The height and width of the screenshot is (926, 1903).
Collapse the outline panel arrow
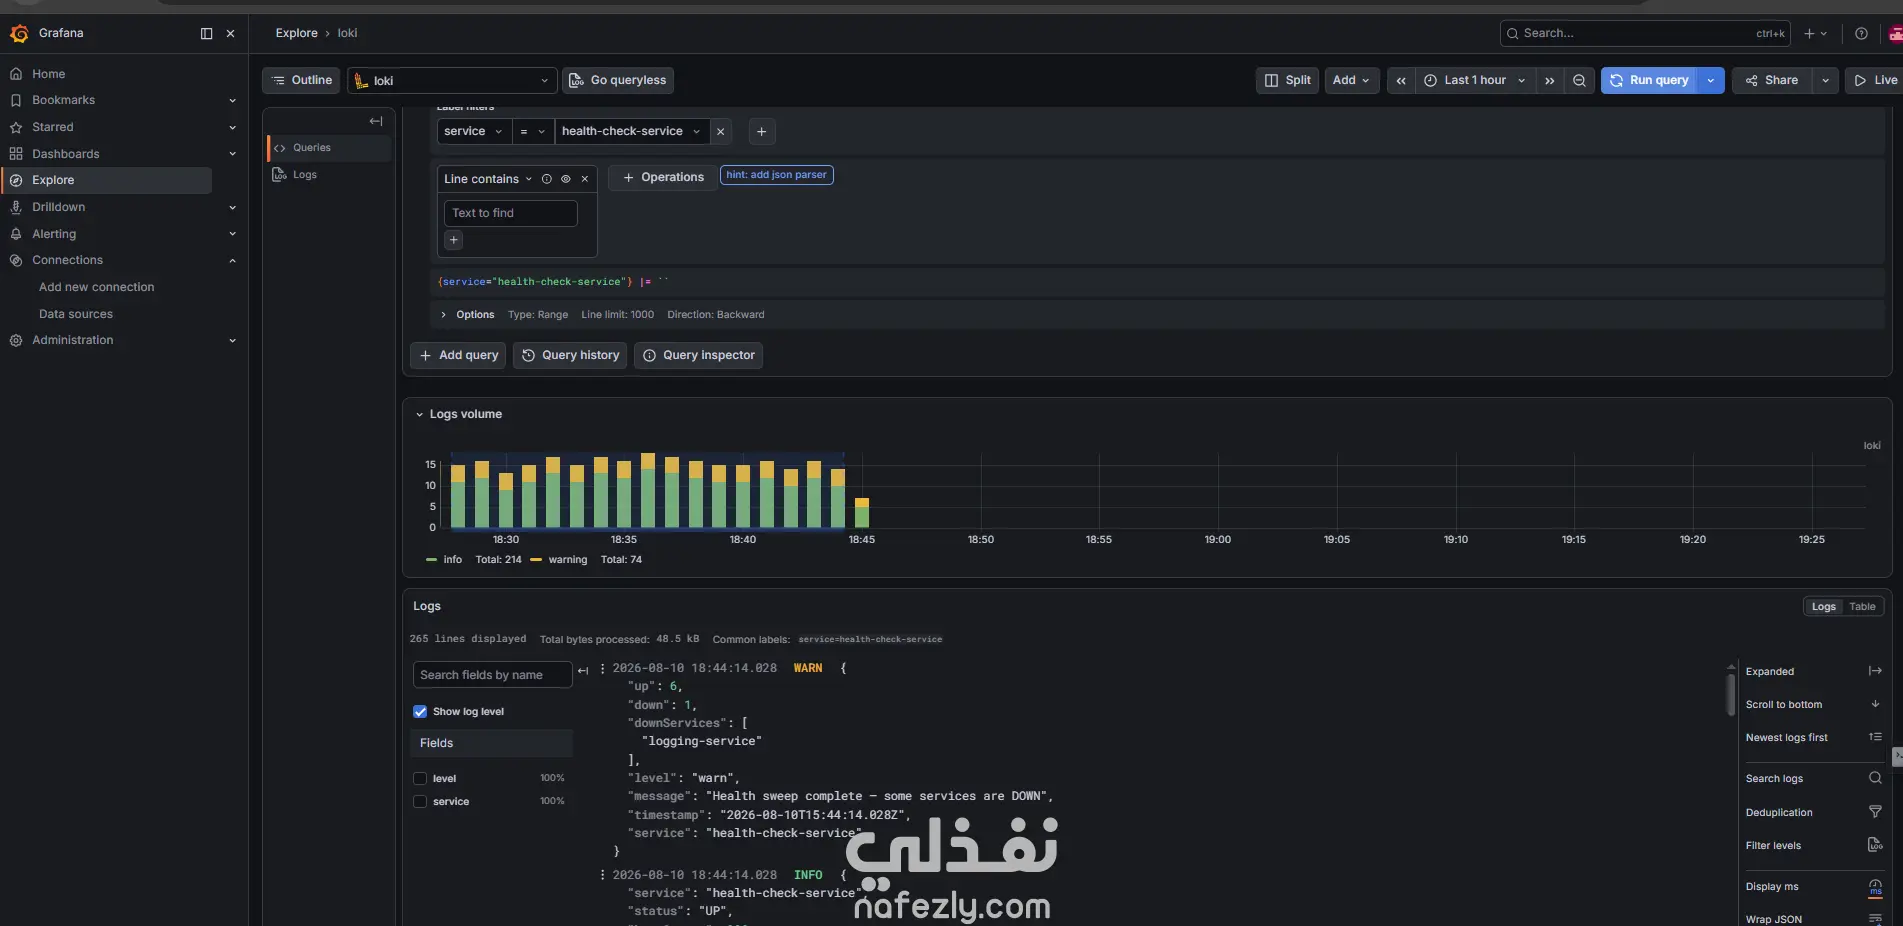376,121
